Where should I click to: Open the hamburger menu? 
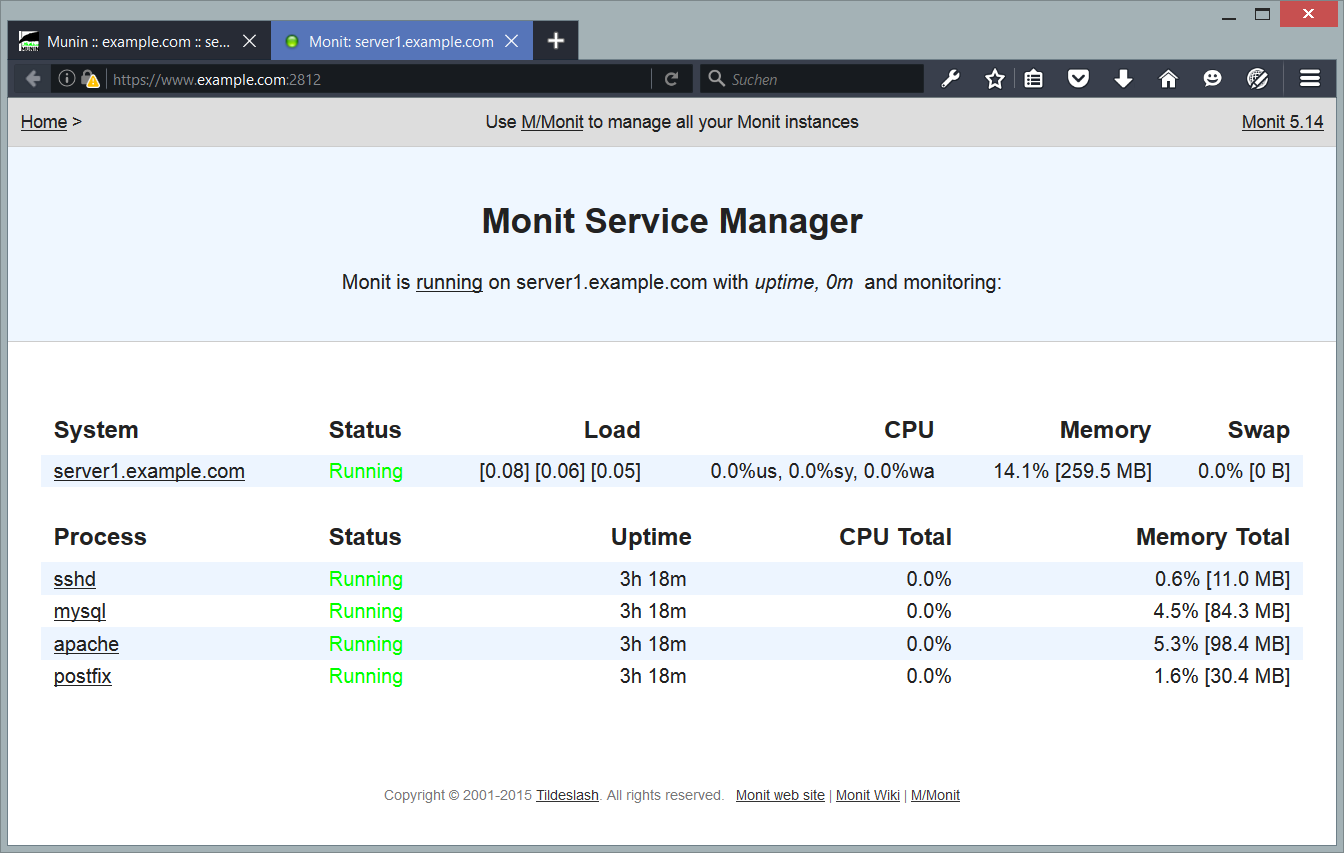[1310, 79]
